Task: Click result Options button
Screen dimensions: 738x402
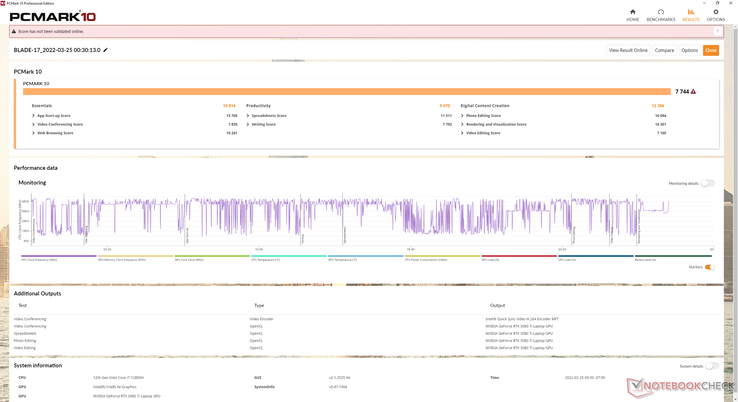Action: point(690,50)
